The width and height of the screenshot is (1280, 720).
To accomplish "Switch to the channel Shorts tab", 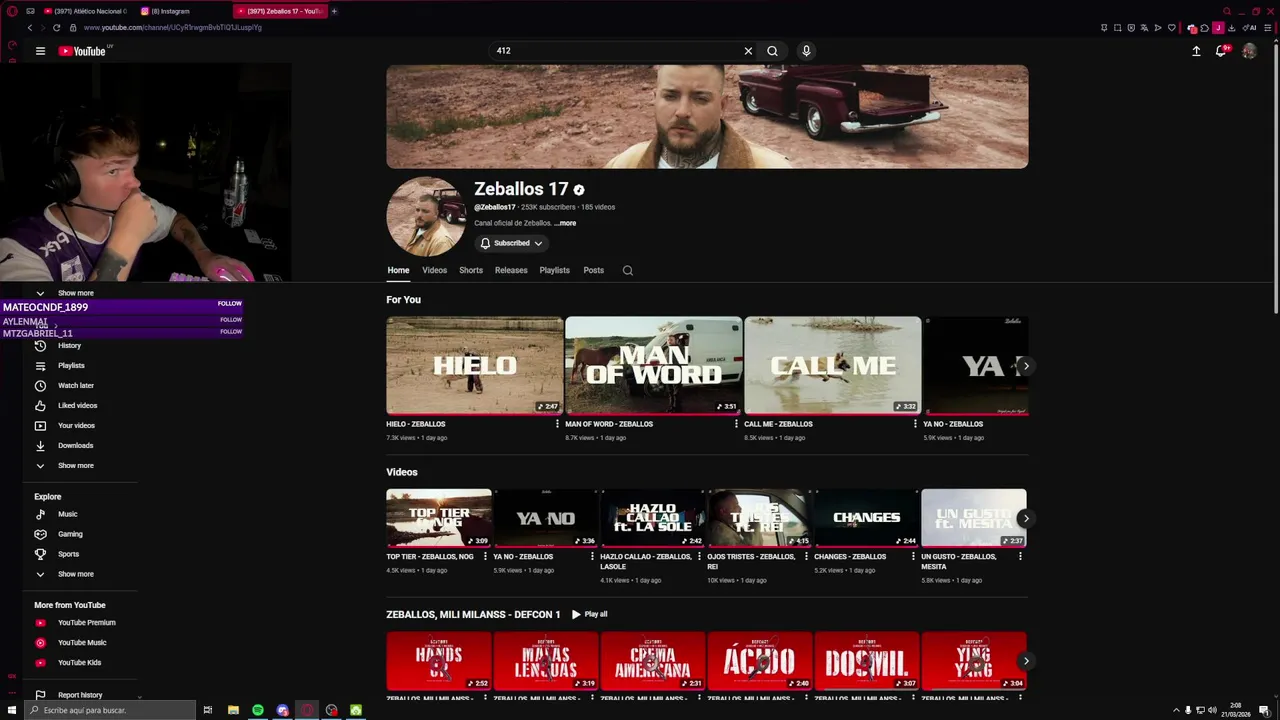I will 471,270.
